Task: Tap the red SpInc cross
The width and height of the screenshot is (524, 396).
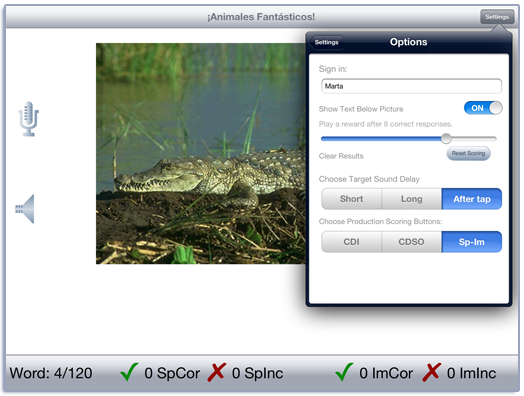Action: click(217, 372)
